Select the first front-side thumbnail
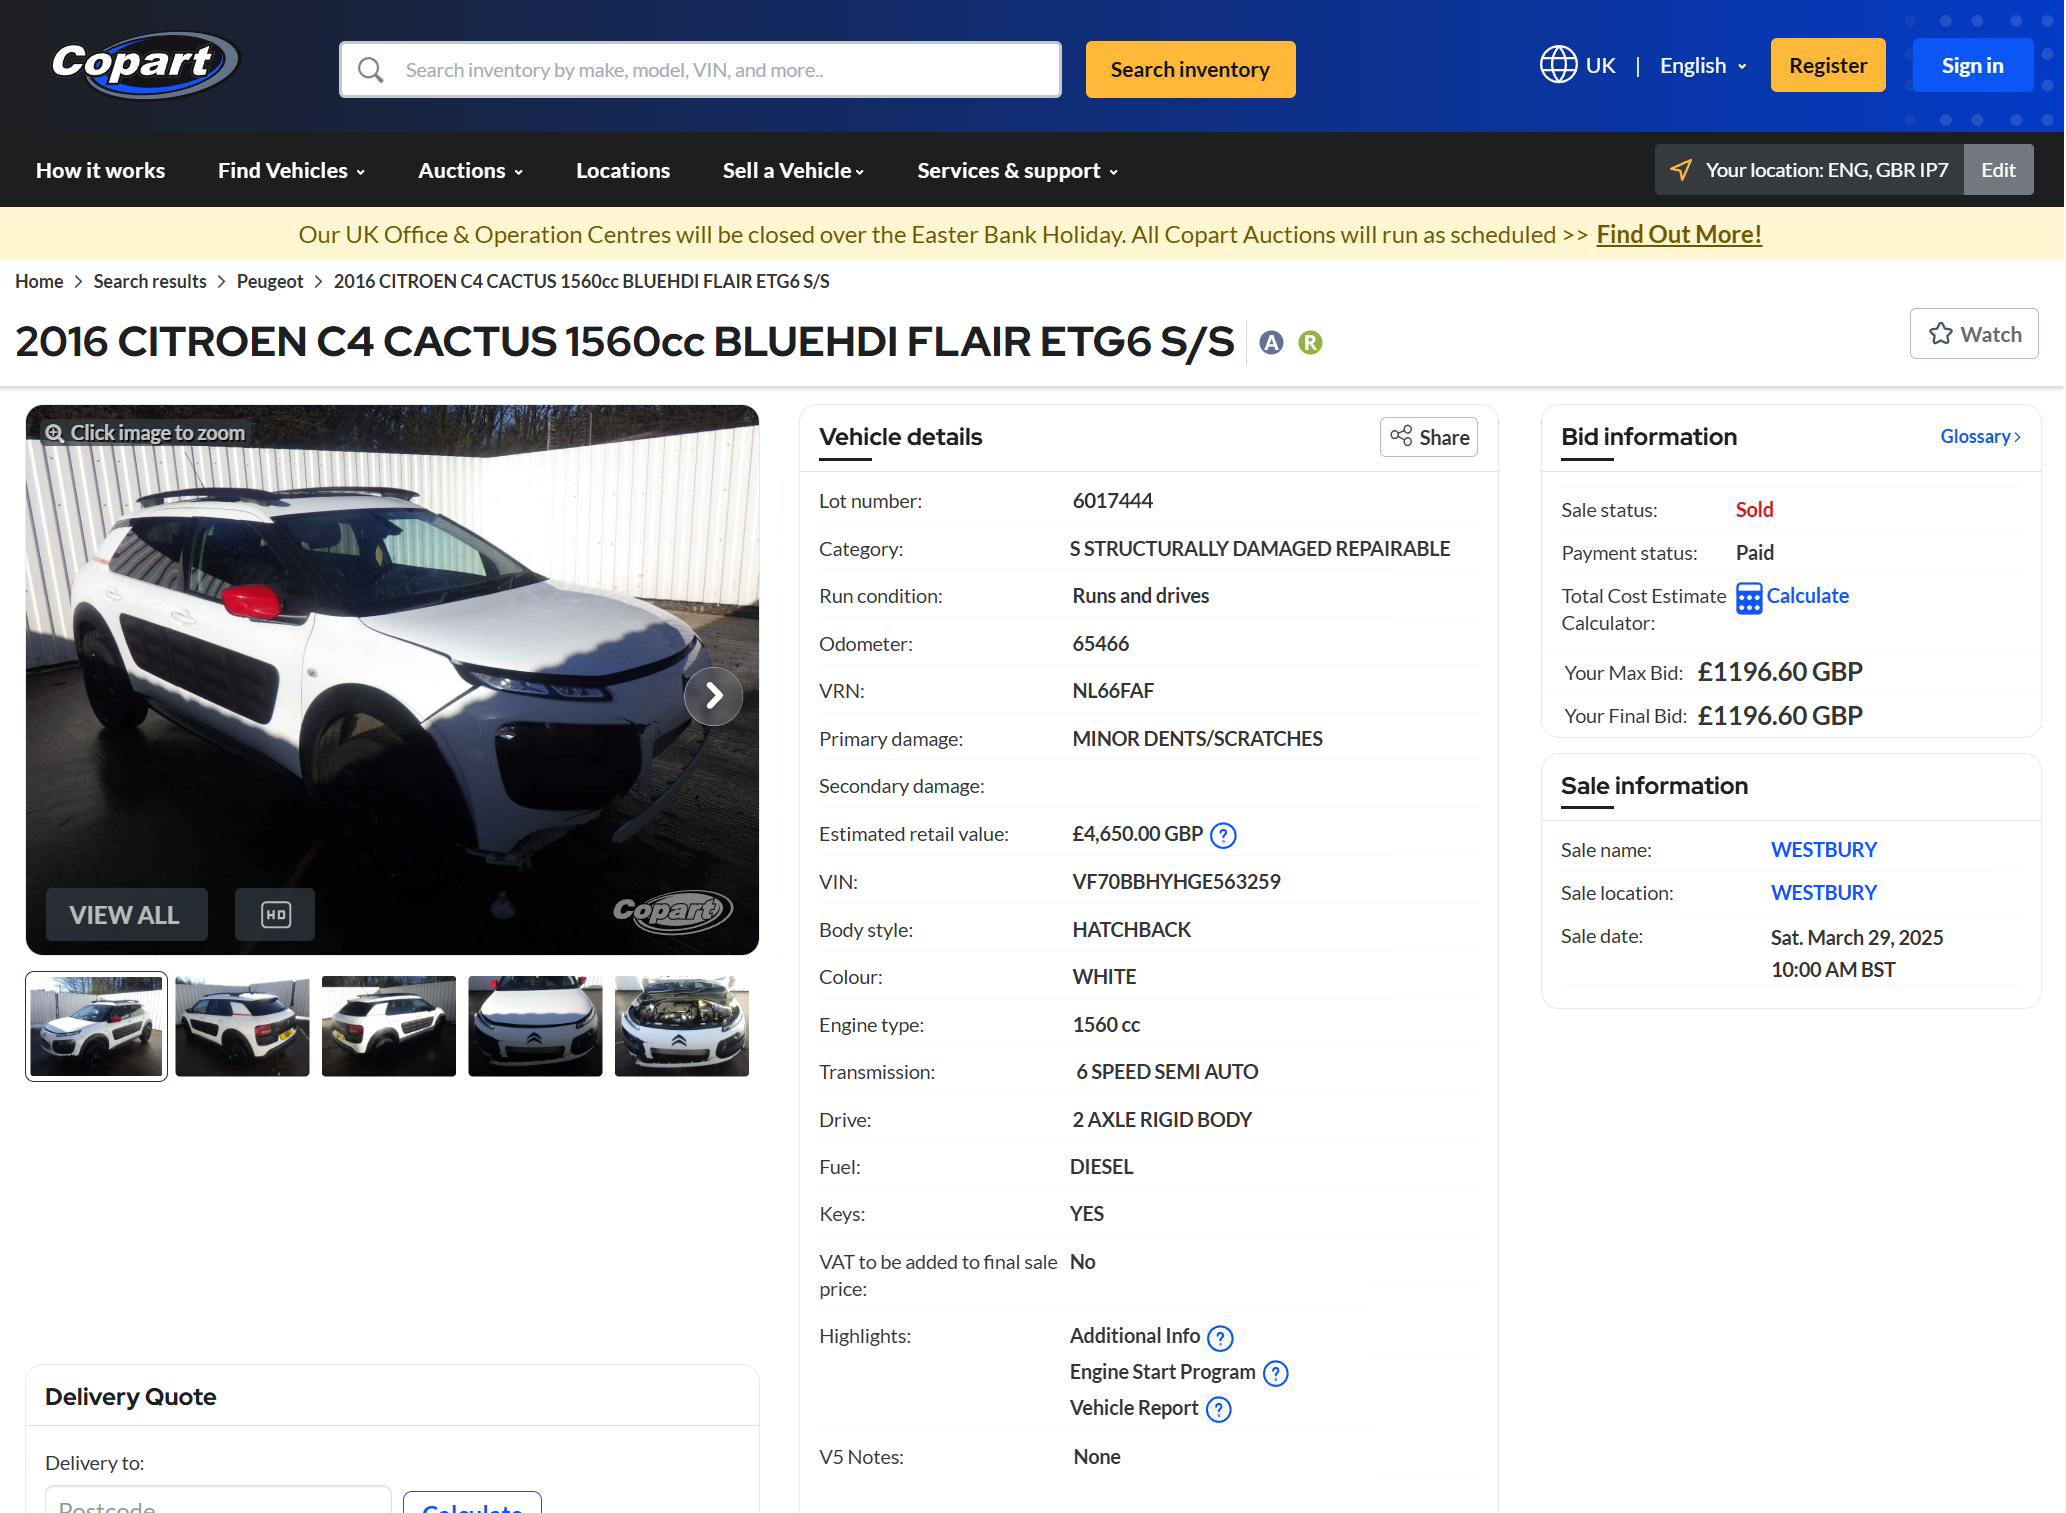 [x=96, y=1026]
